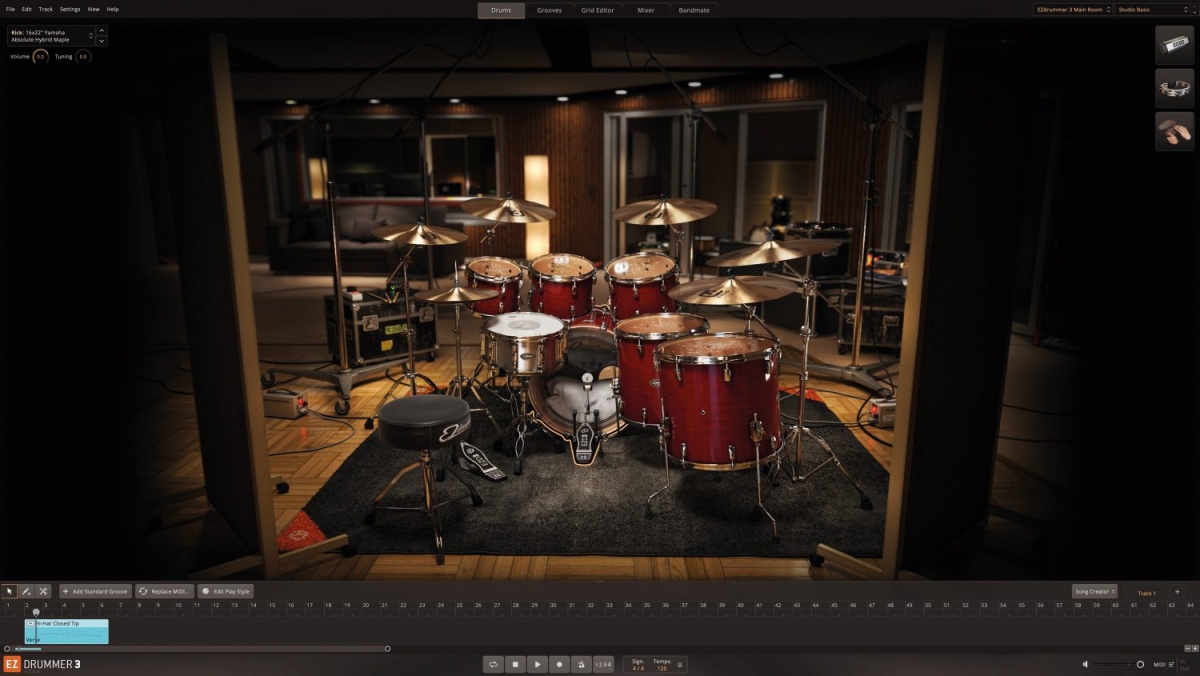The width and height of the screenshot is (1200, 676).
Task: Open the Song Creator dropdown
Action: tap(1094, 591)
